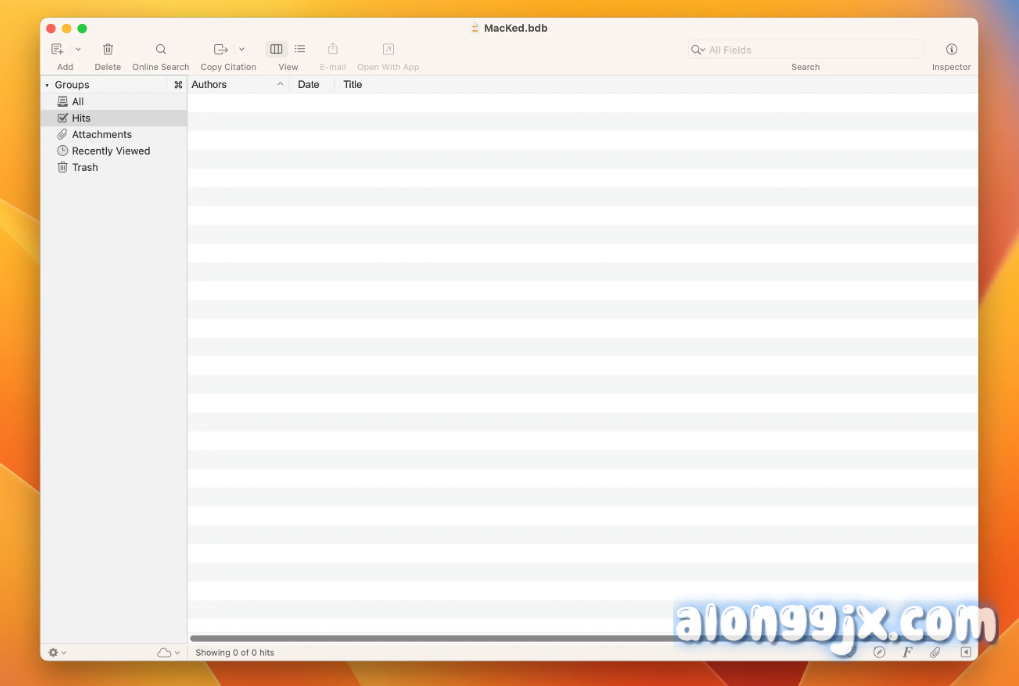Open the Add button dropdown arrow

78,49
